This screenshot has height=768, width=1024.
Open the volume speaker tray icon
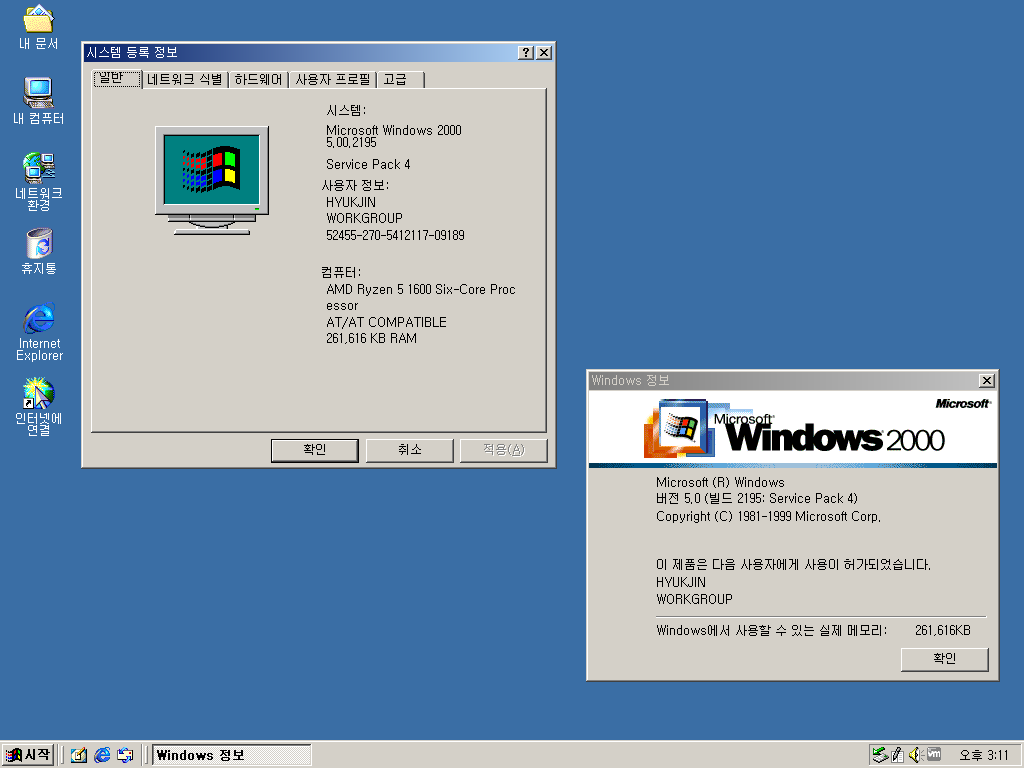pyautogui.click(x=915, y=755)
